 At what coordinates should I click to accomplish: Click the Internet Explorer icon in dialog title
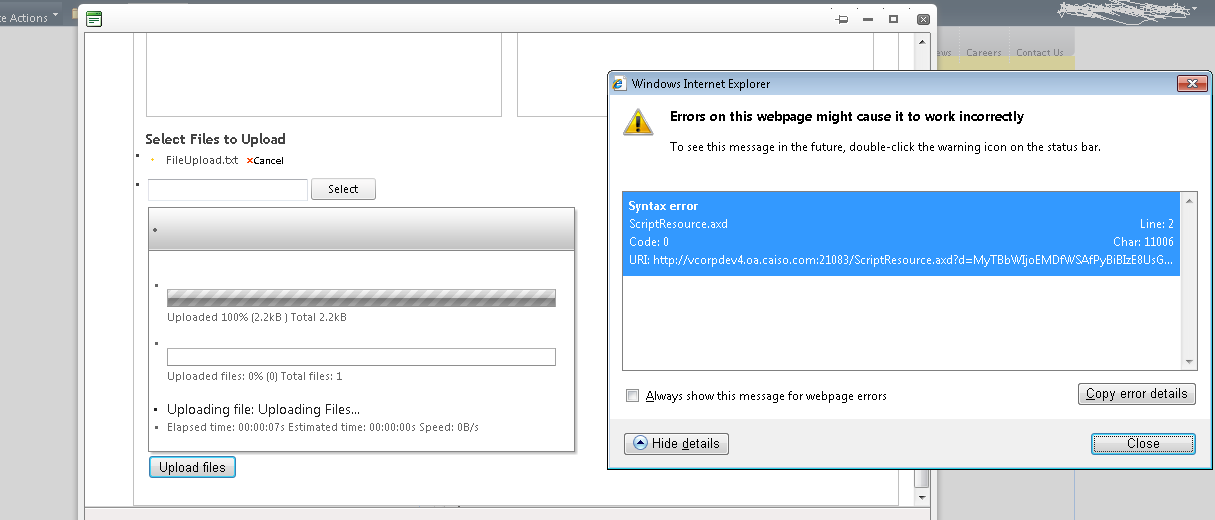pyautogui.click(x=619, y=84)
